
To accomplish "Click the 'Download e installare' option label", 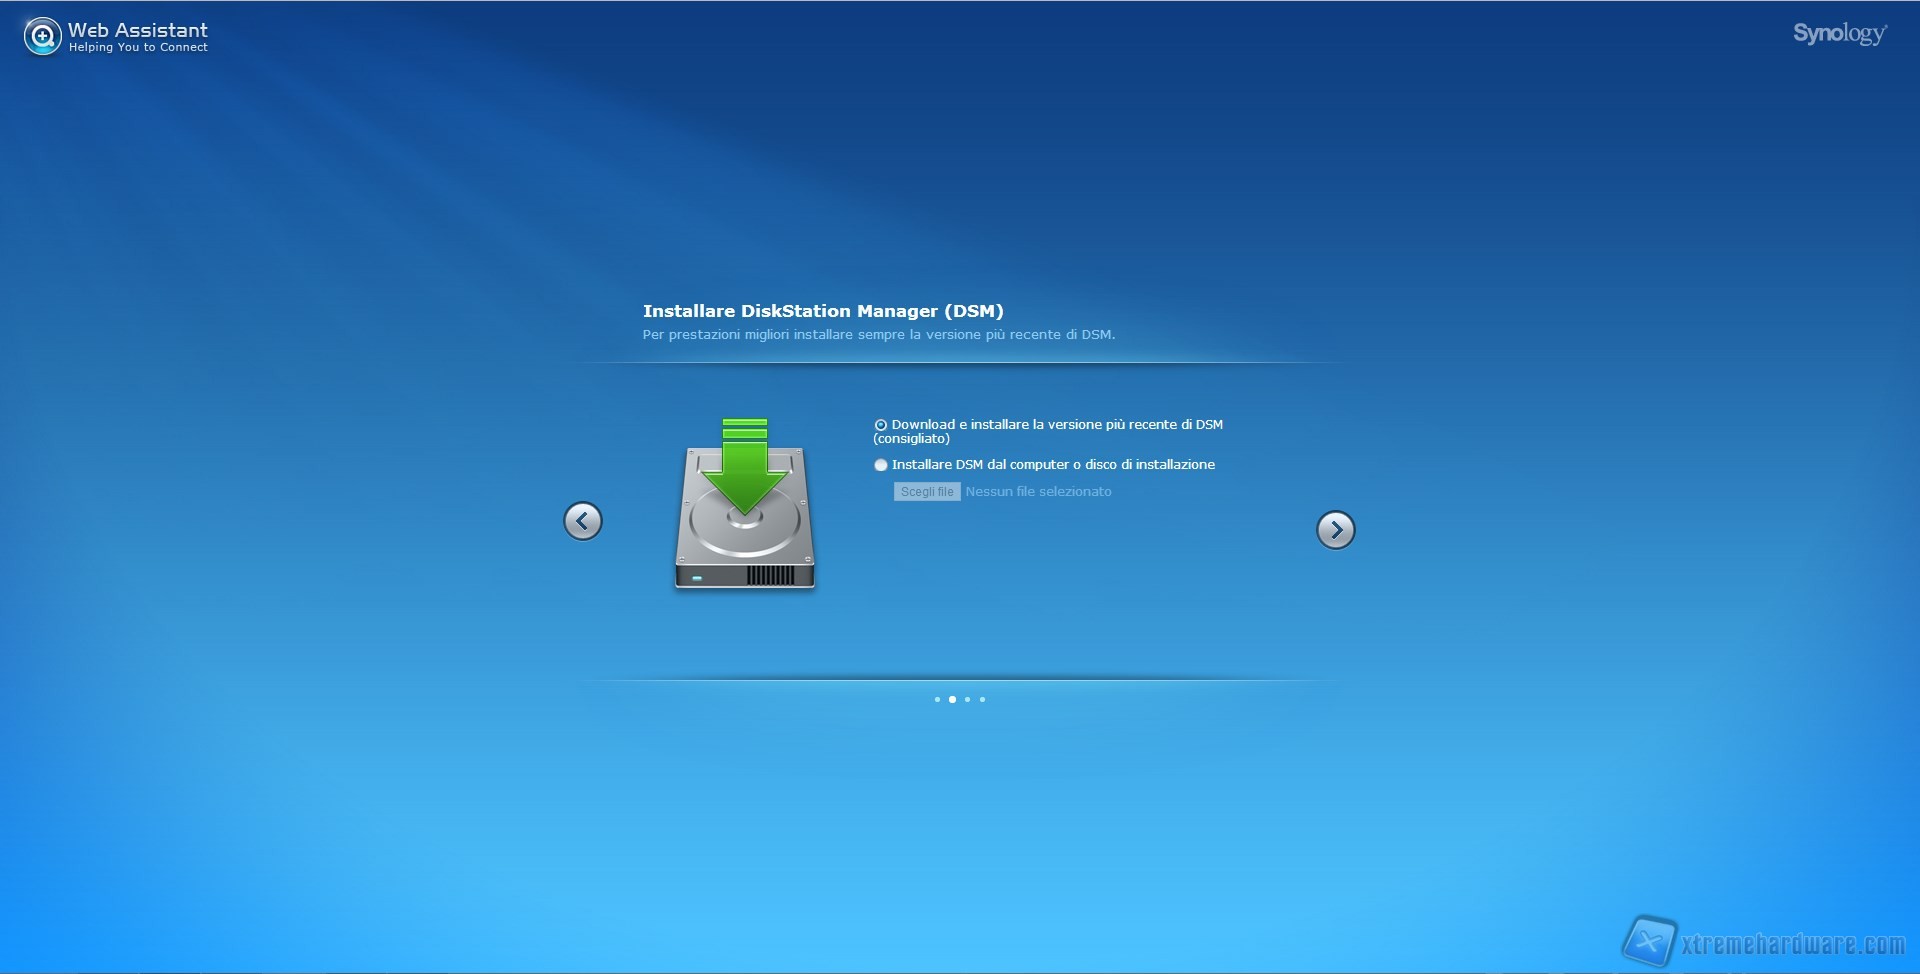I will (x=1056, y=425).
